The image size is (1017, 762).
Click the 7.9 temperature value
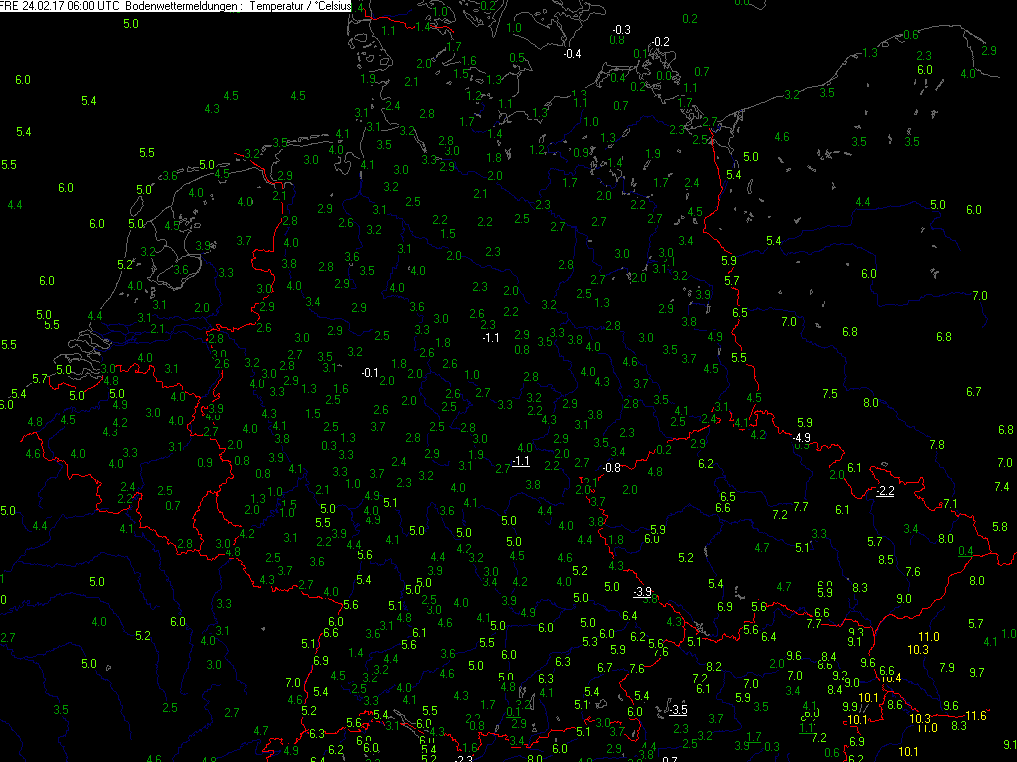(x=947, y=667)
